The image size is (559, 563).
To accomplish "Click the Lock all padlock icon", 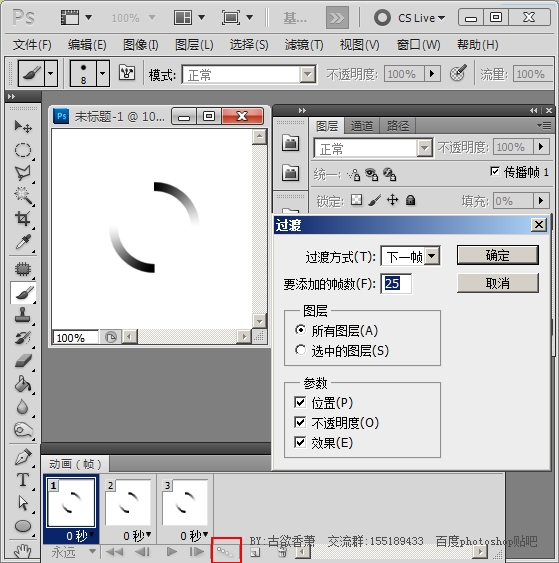I will [x=410, y=200].
